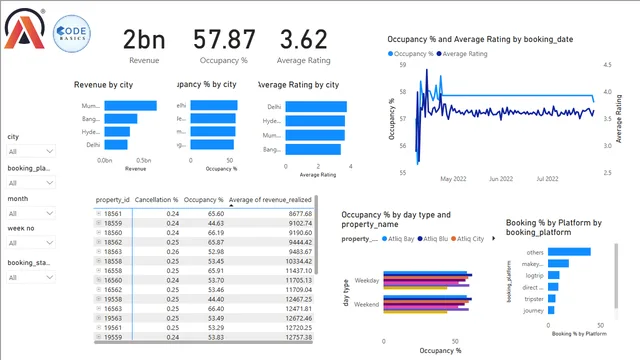Sort by property_id column header

pos(112,200)
